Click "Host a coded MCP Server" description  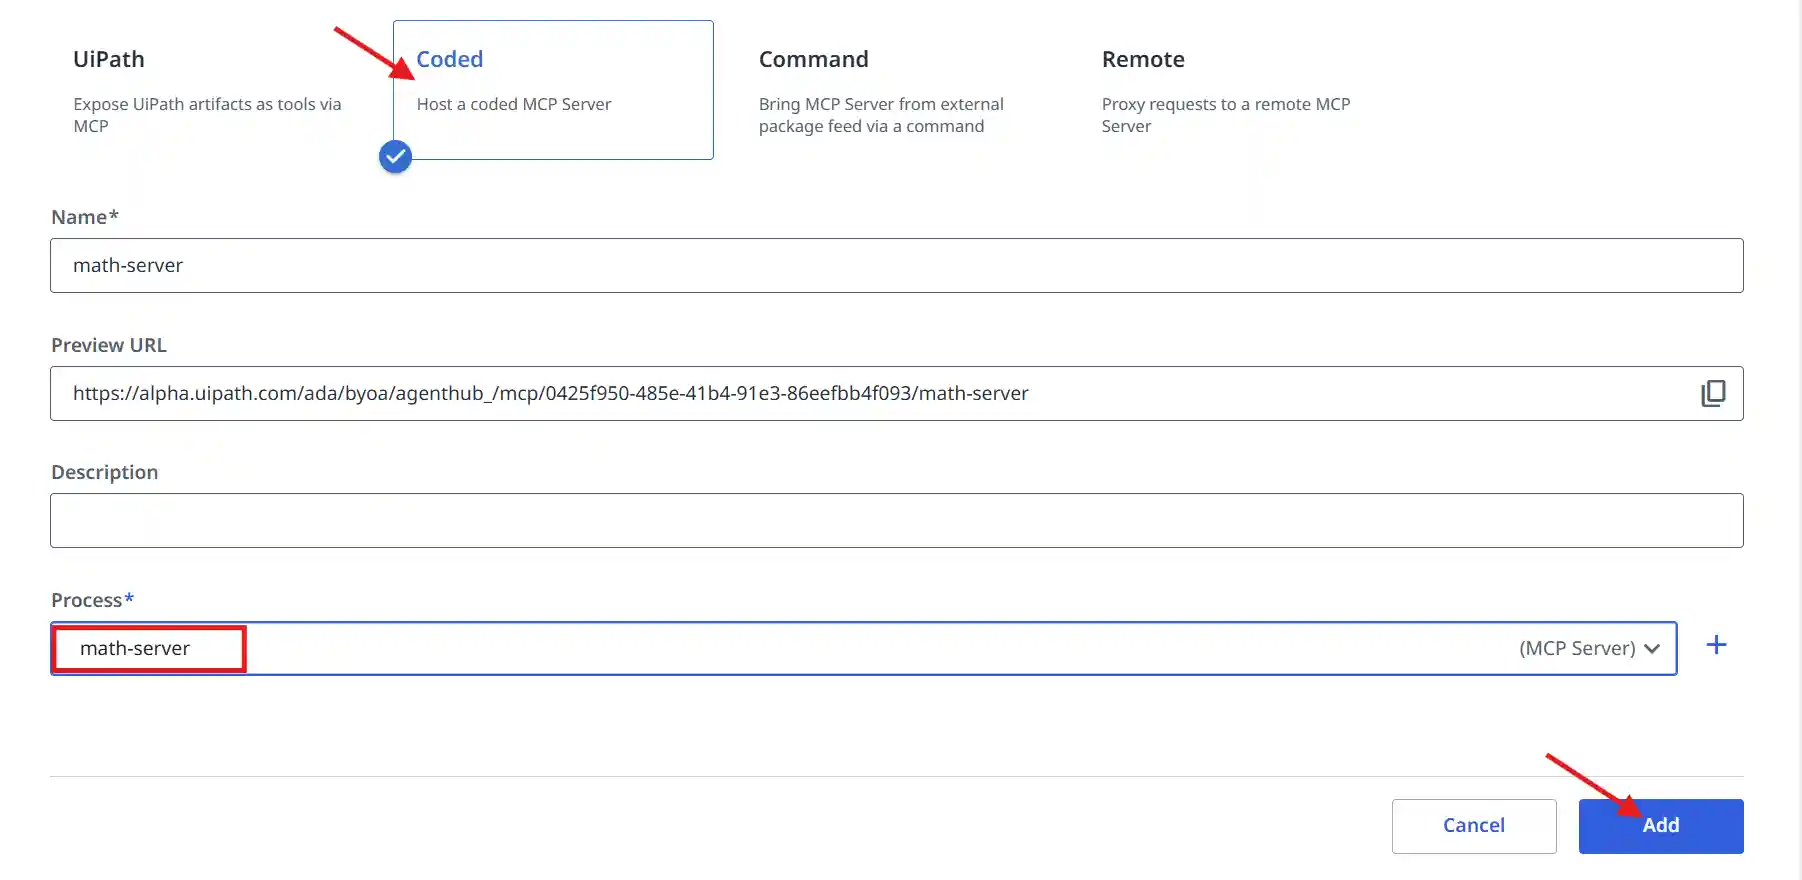pos(513,104)
